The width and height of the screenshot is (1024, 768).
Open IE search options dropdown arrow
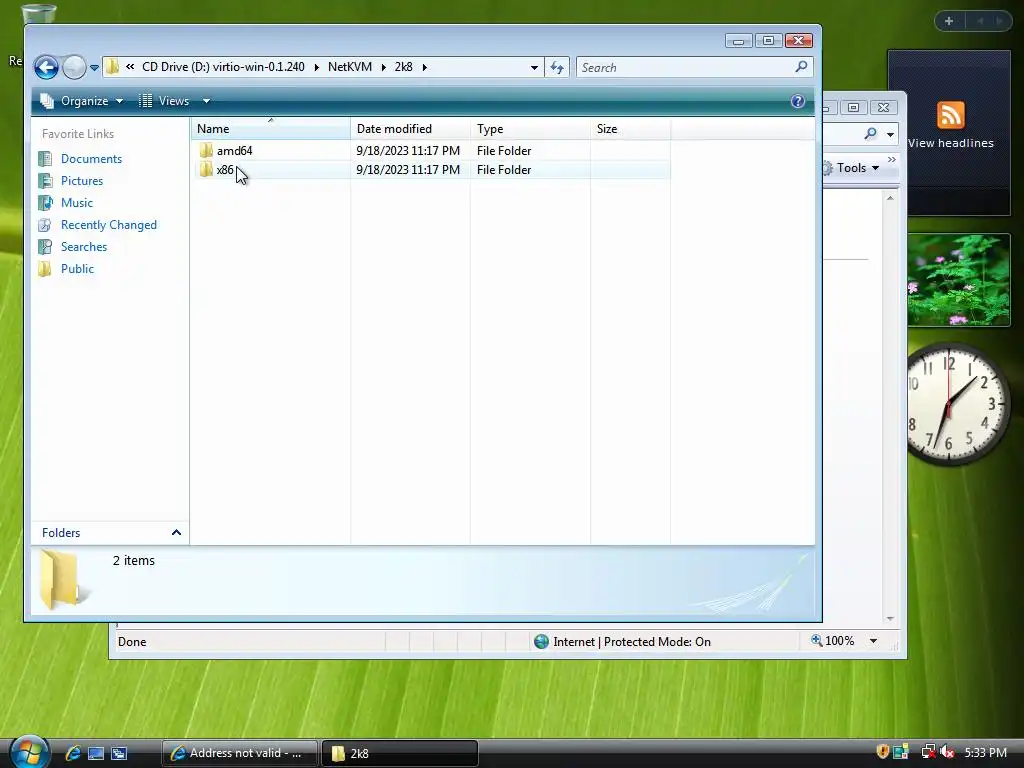click(x=890, y=135)
